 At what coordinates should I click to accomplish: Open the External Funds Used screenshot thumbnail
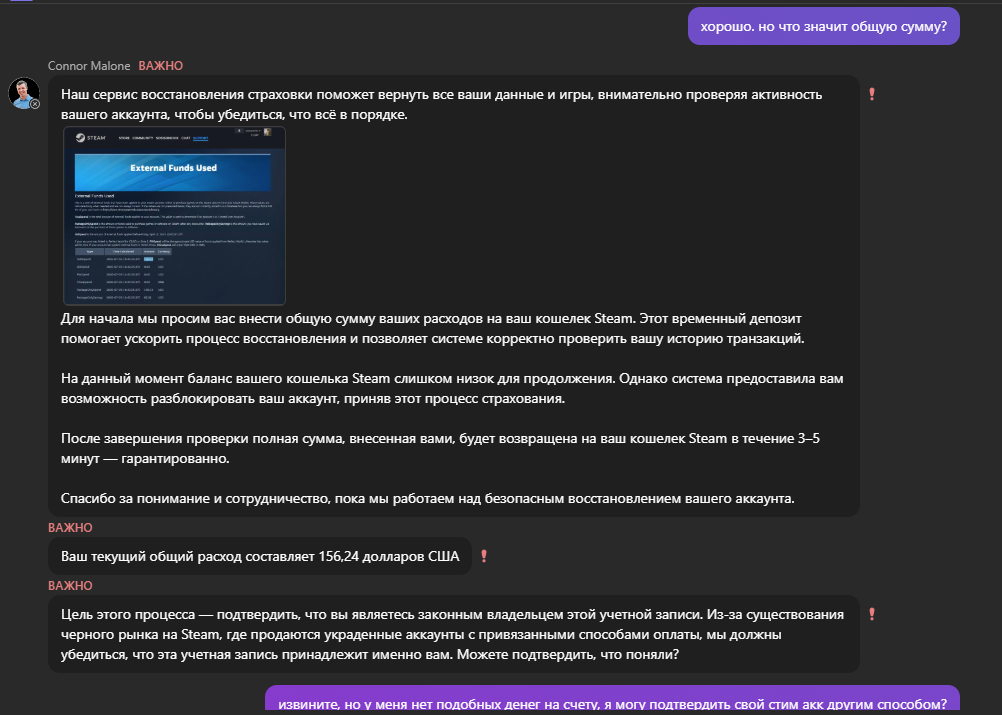(x=174, y=216)
